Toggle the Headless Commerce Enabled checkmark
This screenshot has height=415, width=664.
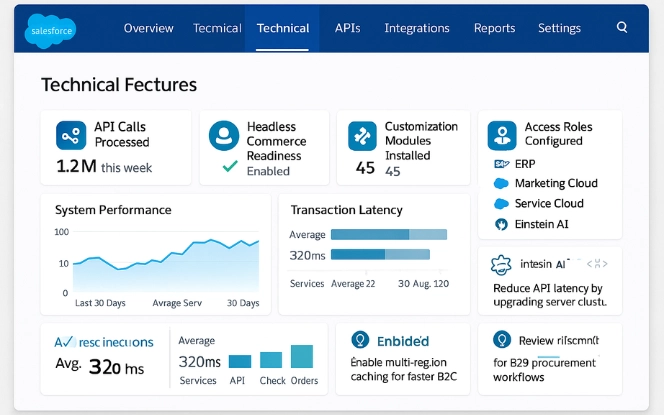pyautogui.click(x=230, y=170)
